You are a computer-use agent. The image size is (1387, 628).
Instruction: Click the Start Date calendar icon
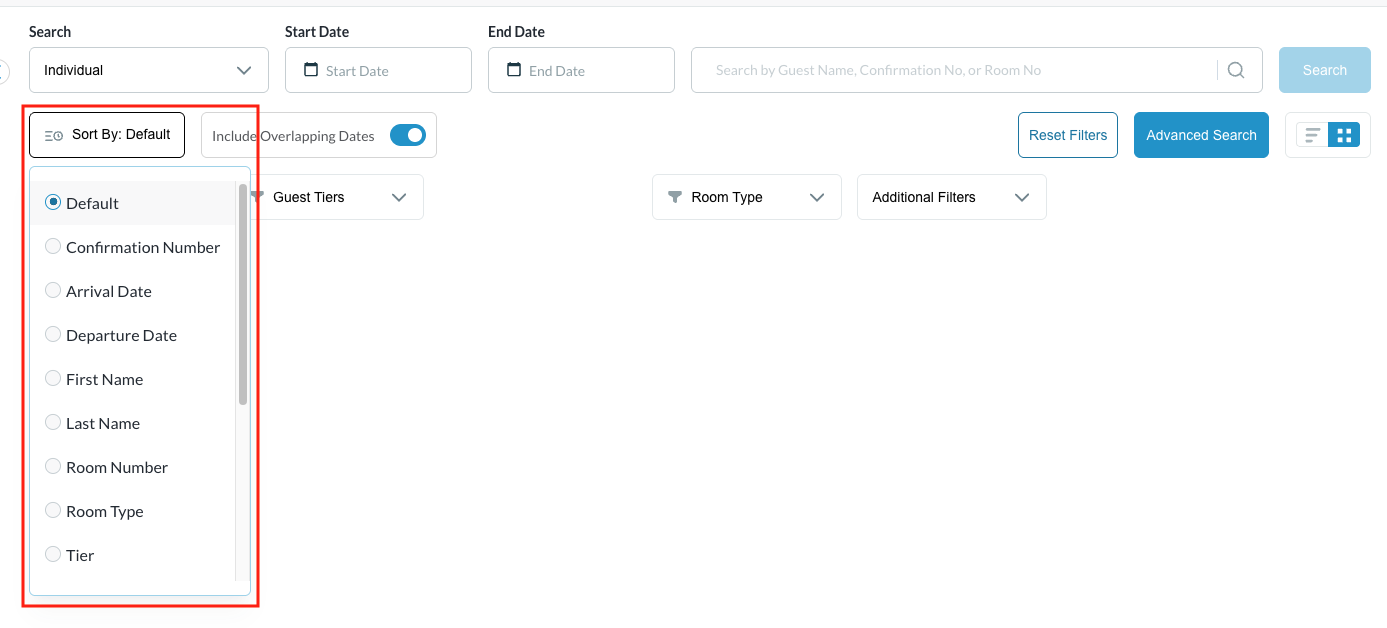pos(311,70)
